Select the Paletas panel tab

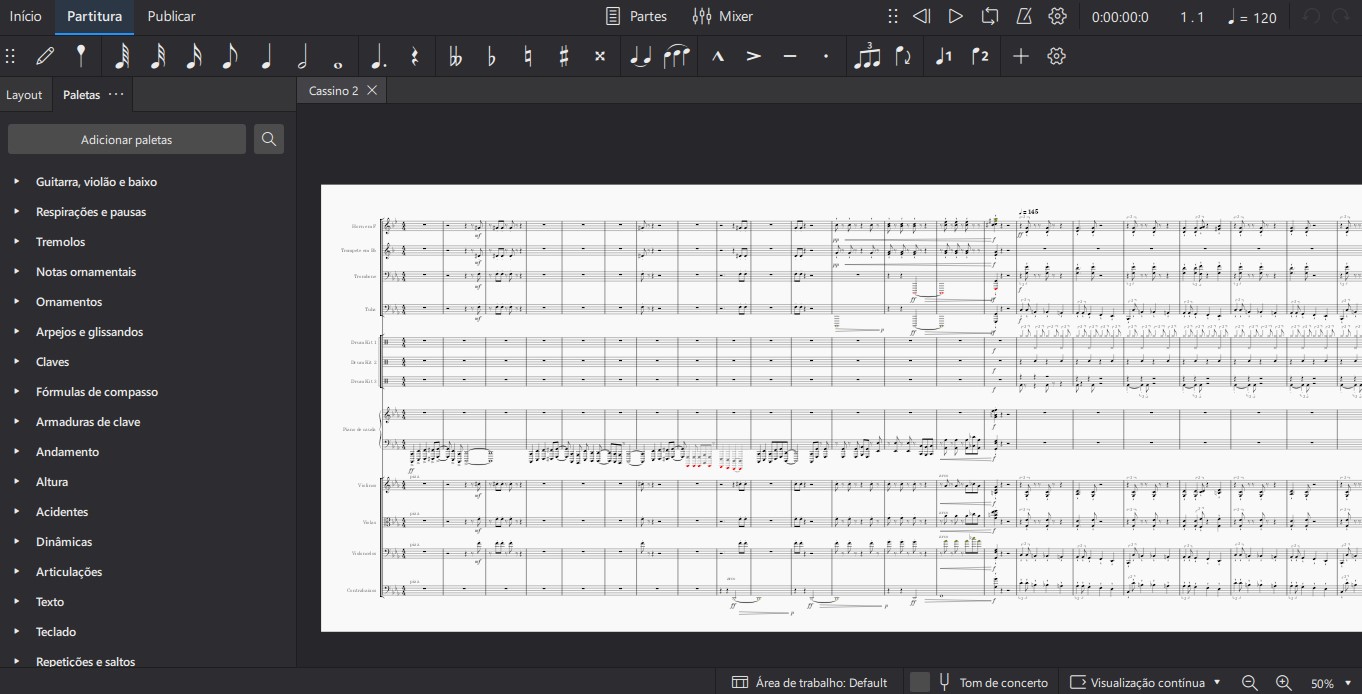click(81, 95)
